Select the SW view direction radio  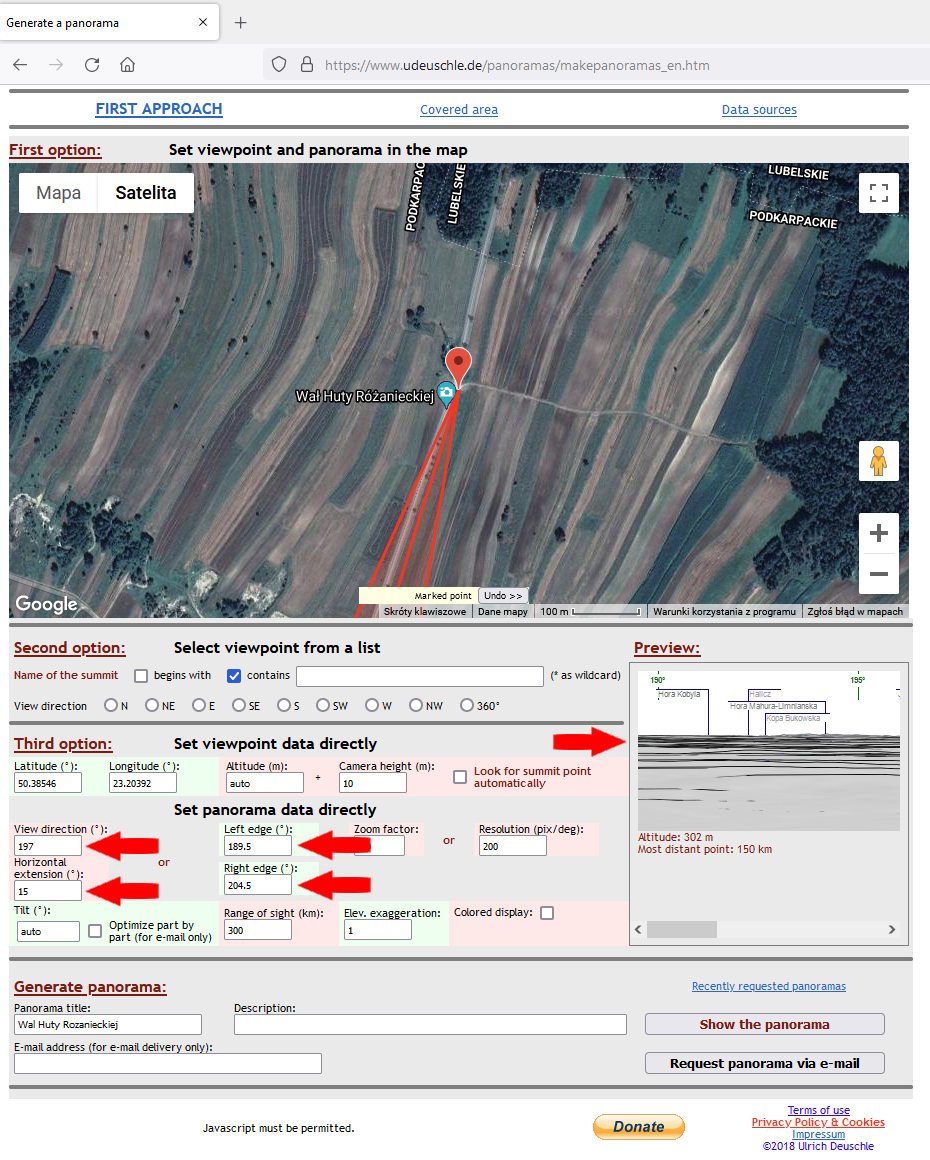pyautogui.click(x=323, y=705)
